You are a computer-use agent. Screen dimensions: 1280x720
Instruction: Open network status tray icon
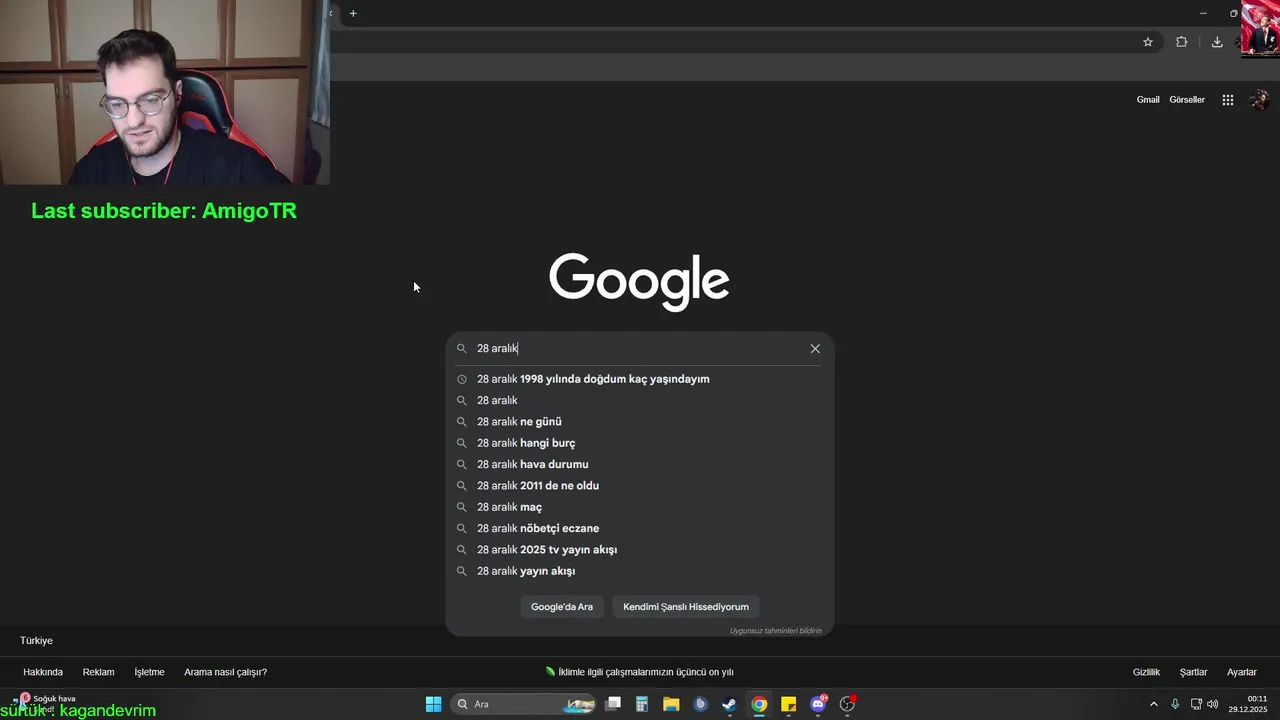(1196, 704)
